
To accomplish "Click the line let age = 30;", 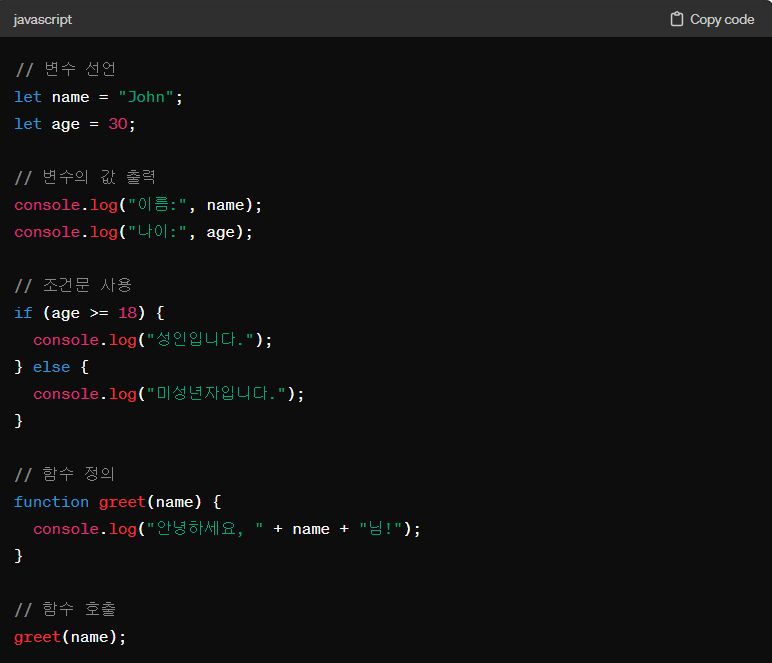I will (x=74, y=124).
